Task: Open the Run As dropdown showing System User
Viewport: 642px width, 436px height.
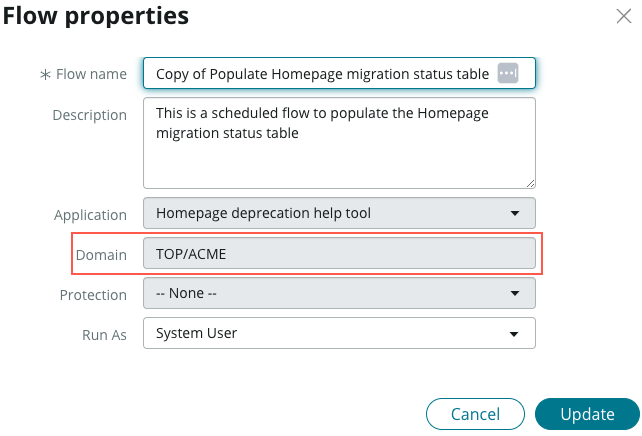Action: pos(339,333)
